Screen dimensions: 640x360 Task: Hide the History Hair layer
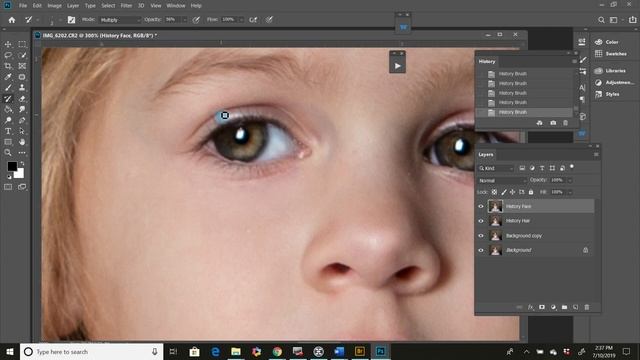[481, 221]
